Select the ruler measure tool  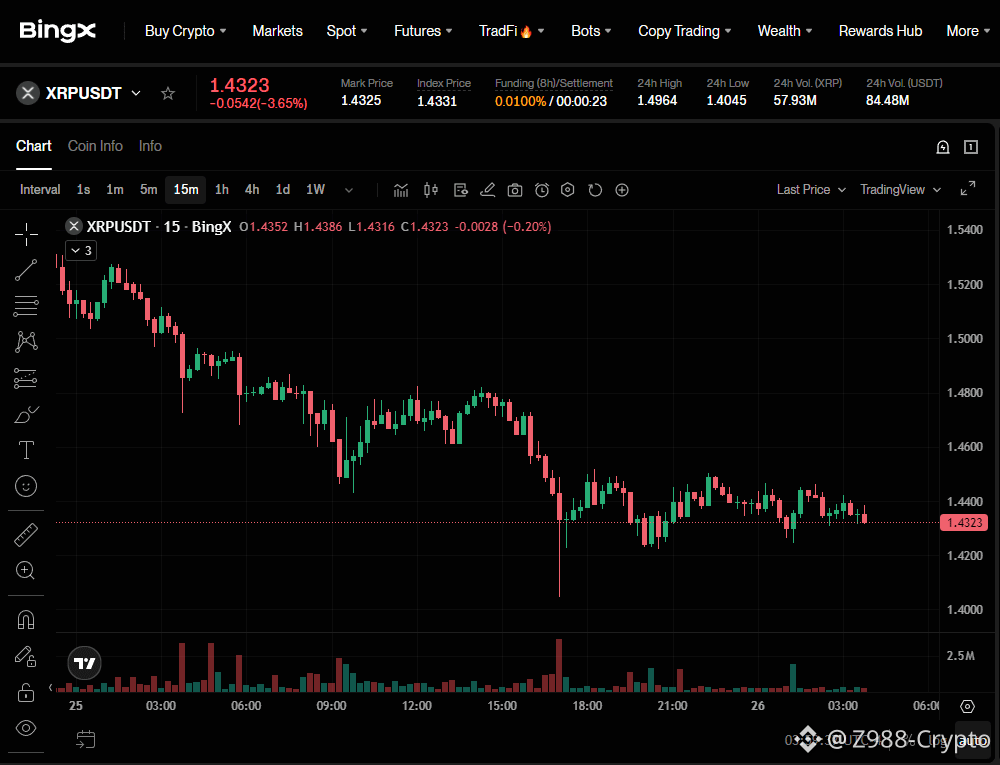26,535
